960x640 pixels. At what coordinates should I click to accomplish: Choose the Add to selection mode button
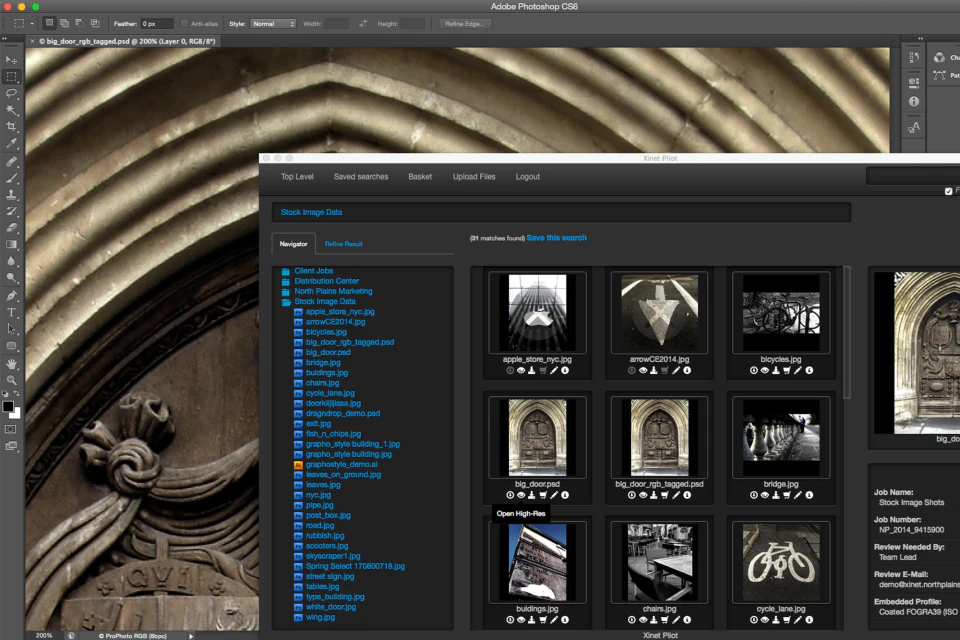click(64, 23)
